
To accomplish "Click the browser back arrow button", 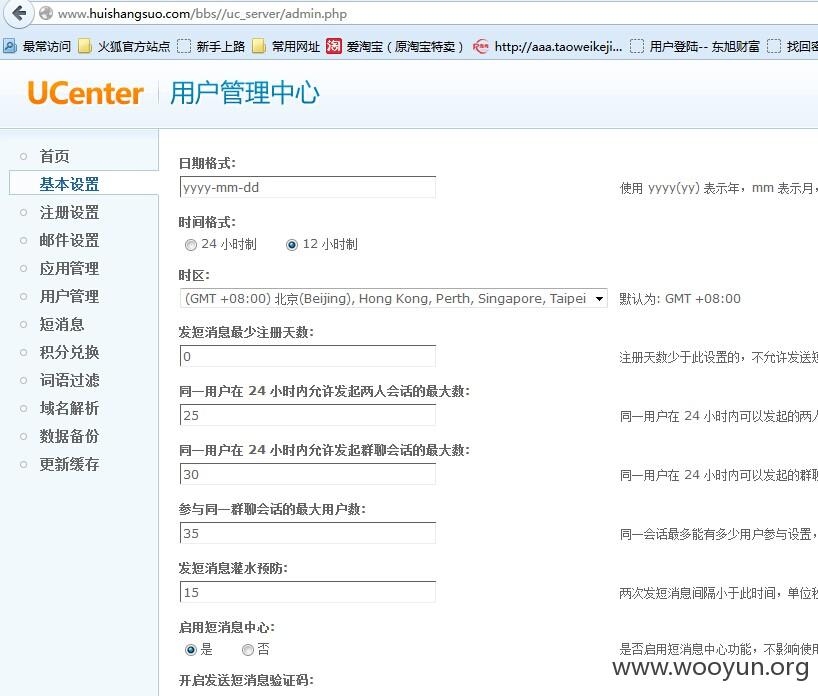I will 19,13.
